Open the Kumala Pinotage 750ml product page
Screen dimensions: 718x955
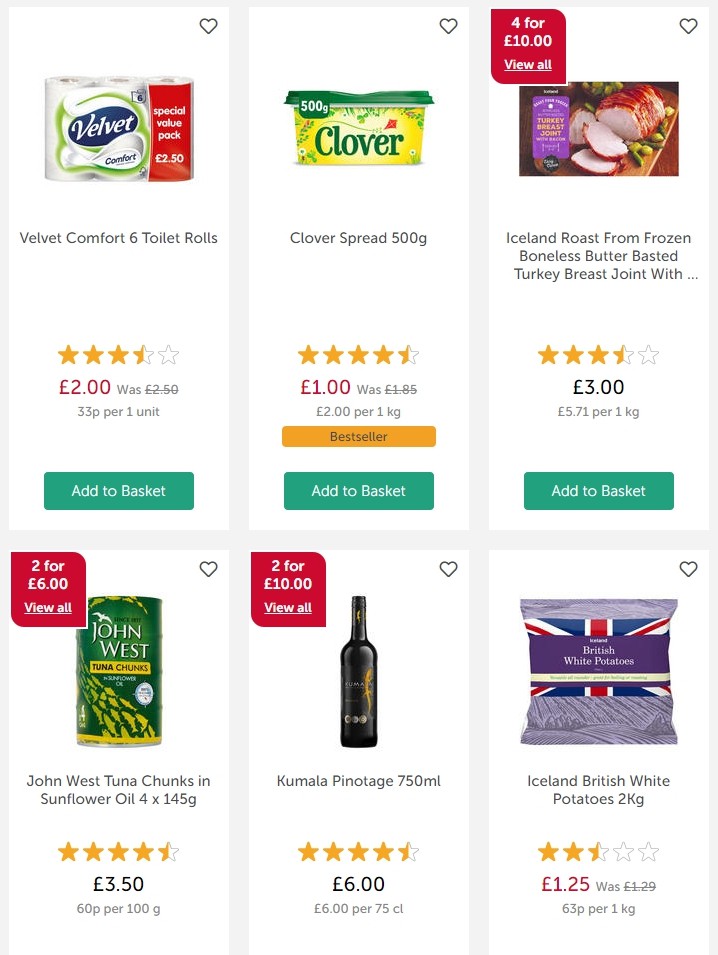click(x=358, y=781)
